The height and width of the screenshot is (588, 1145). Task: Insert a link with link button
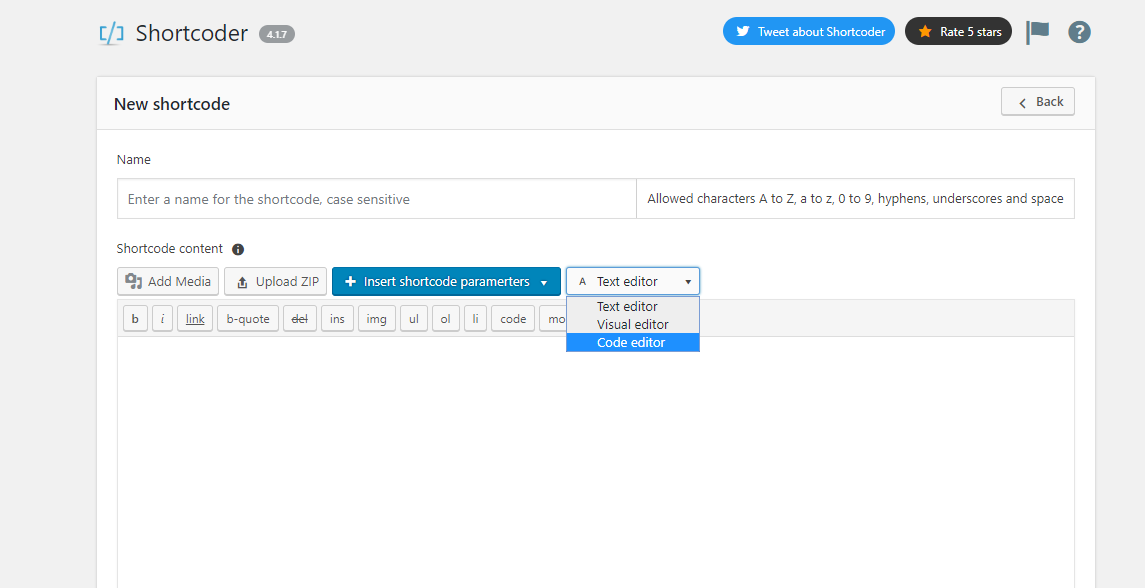pos(195,319)
